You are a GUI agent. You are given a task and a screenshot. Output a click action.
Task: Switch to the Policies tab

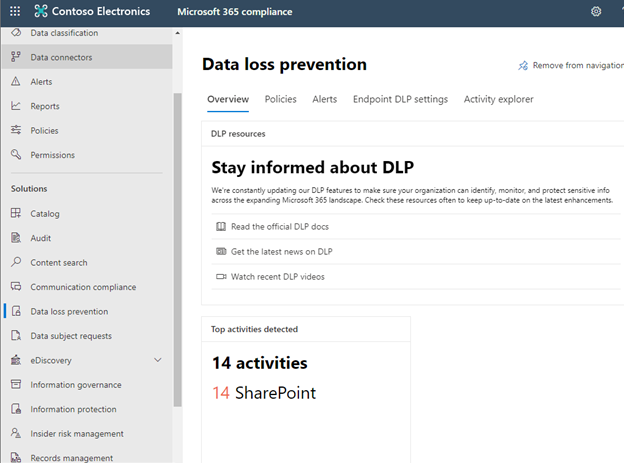coord(281,99)
